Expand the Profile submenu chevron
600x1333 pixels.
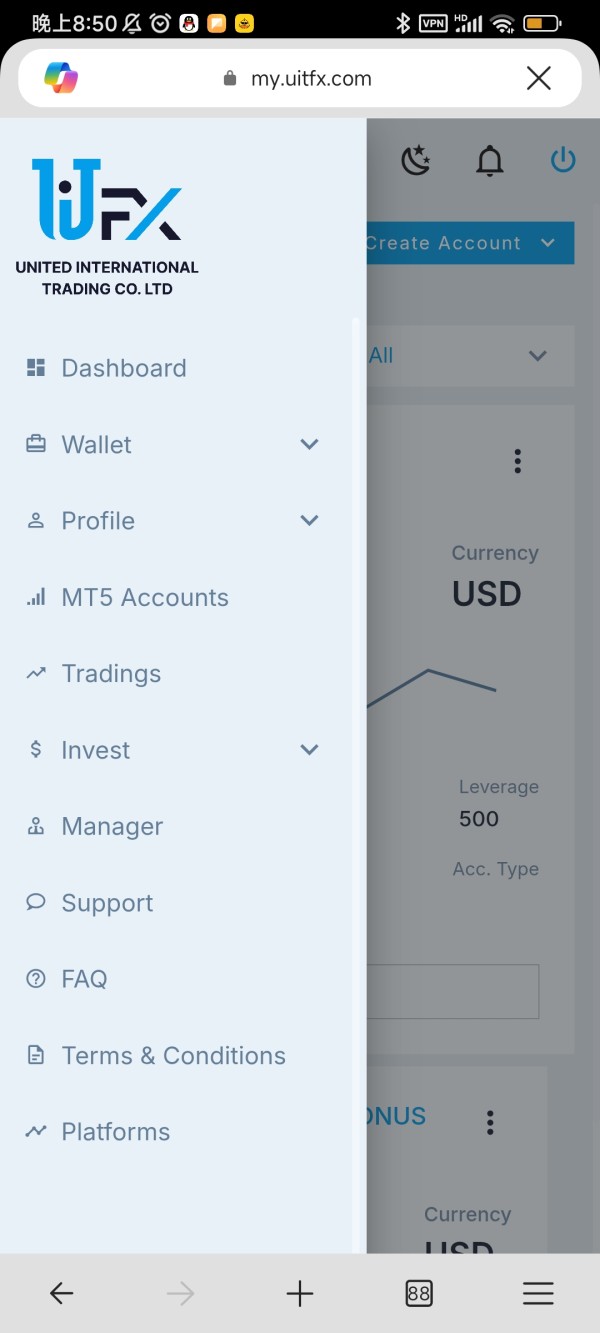point(310,520)
